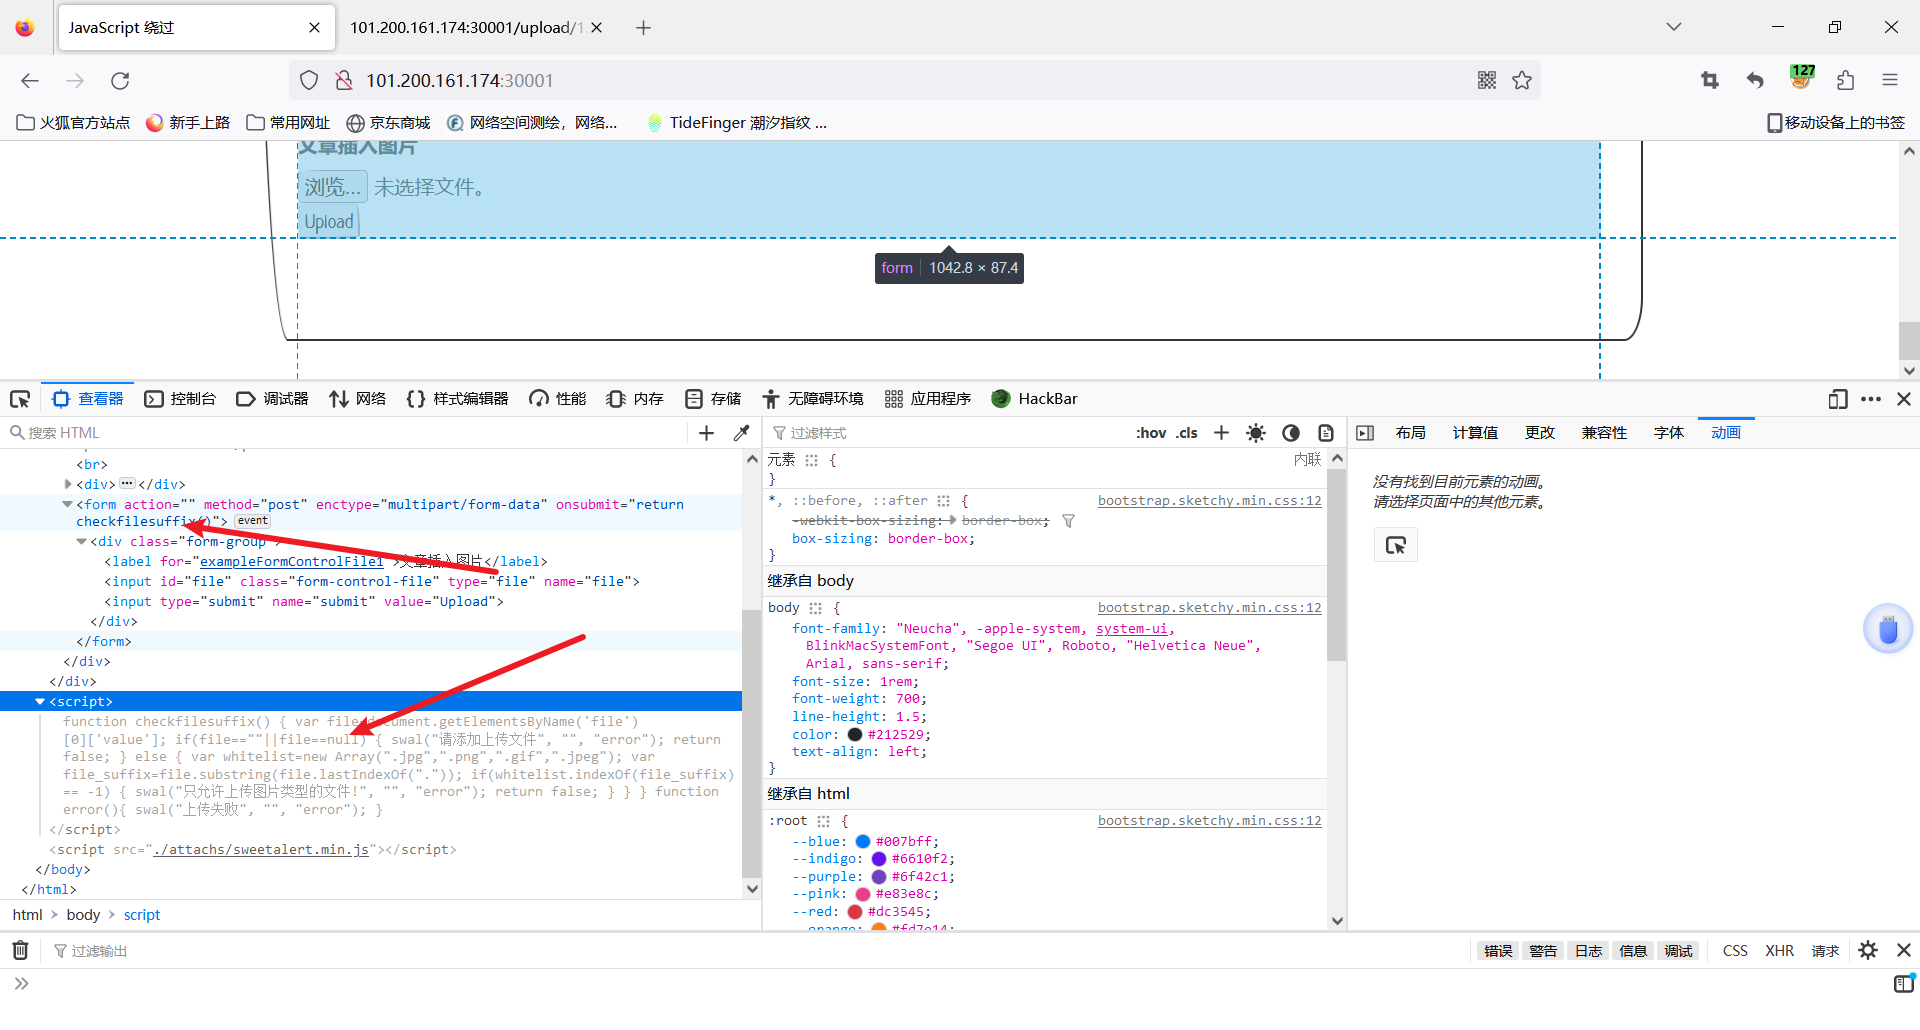Open the 存储 storage tab
This screenshot has height=1030, width=1920.
[713, 399]
